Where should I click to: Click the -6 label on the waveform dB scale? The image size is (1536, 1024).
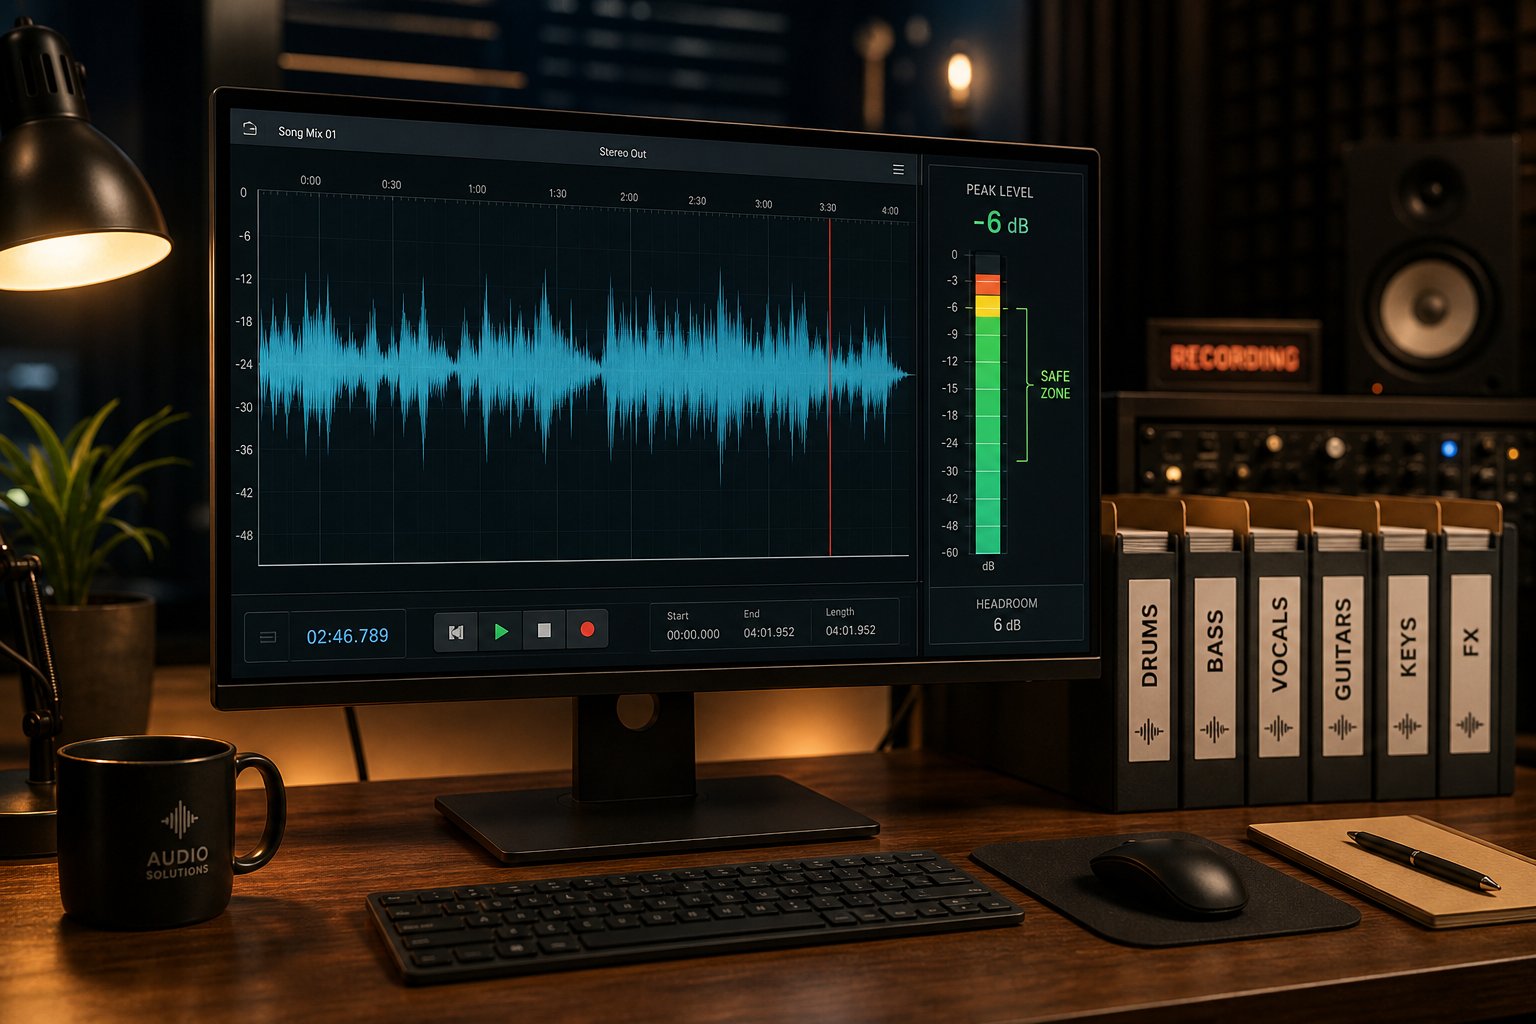click(x=245, y=236)
